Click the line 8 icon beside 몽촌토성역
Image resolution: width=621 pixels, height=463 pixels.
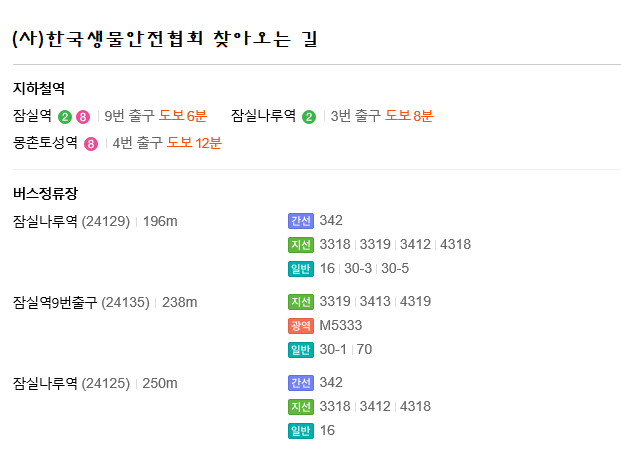pyautogui.click(x=91, y=144)
